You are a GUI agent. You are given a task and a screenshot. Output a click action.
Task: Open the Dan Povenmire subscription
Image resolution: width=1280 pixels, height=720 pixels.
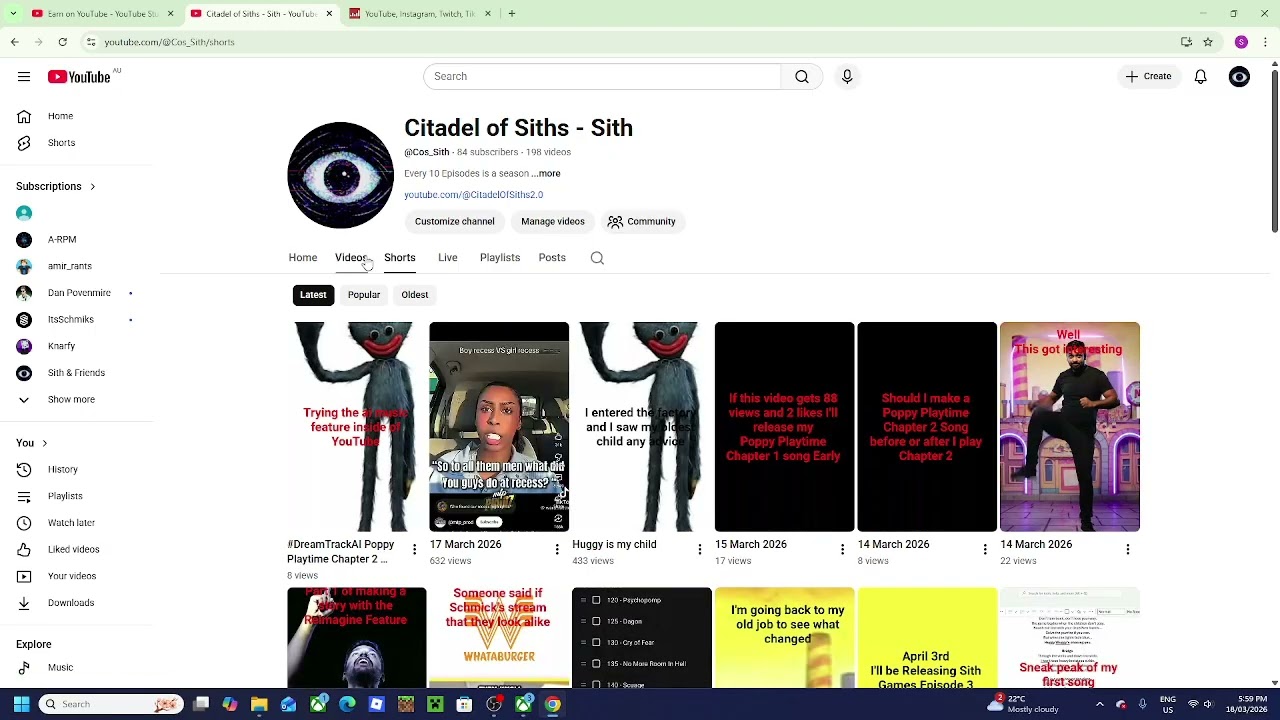pos(78,293)
